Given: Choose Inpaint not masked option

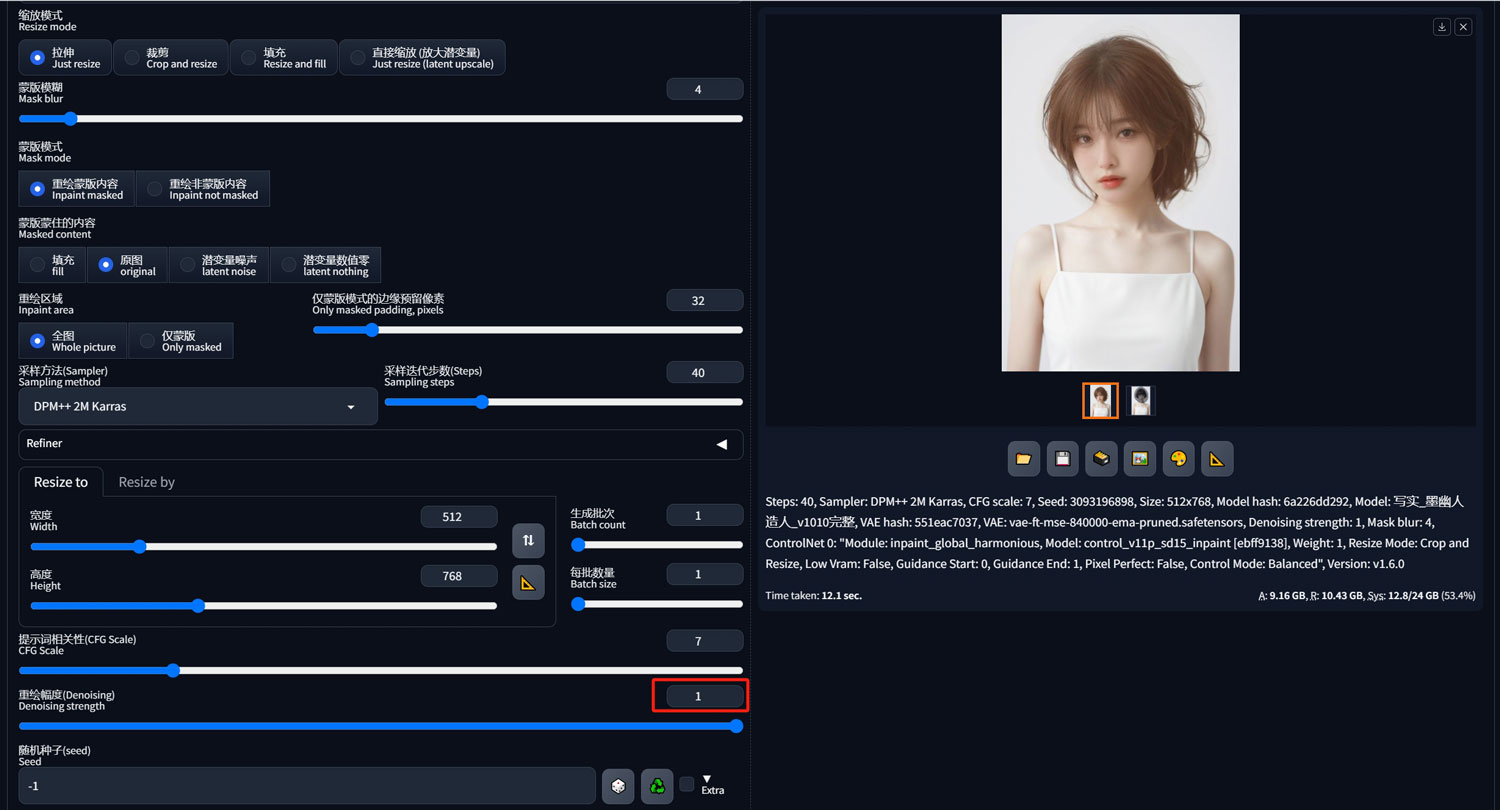Looking at the screenshot, I should tap(202, 189).
